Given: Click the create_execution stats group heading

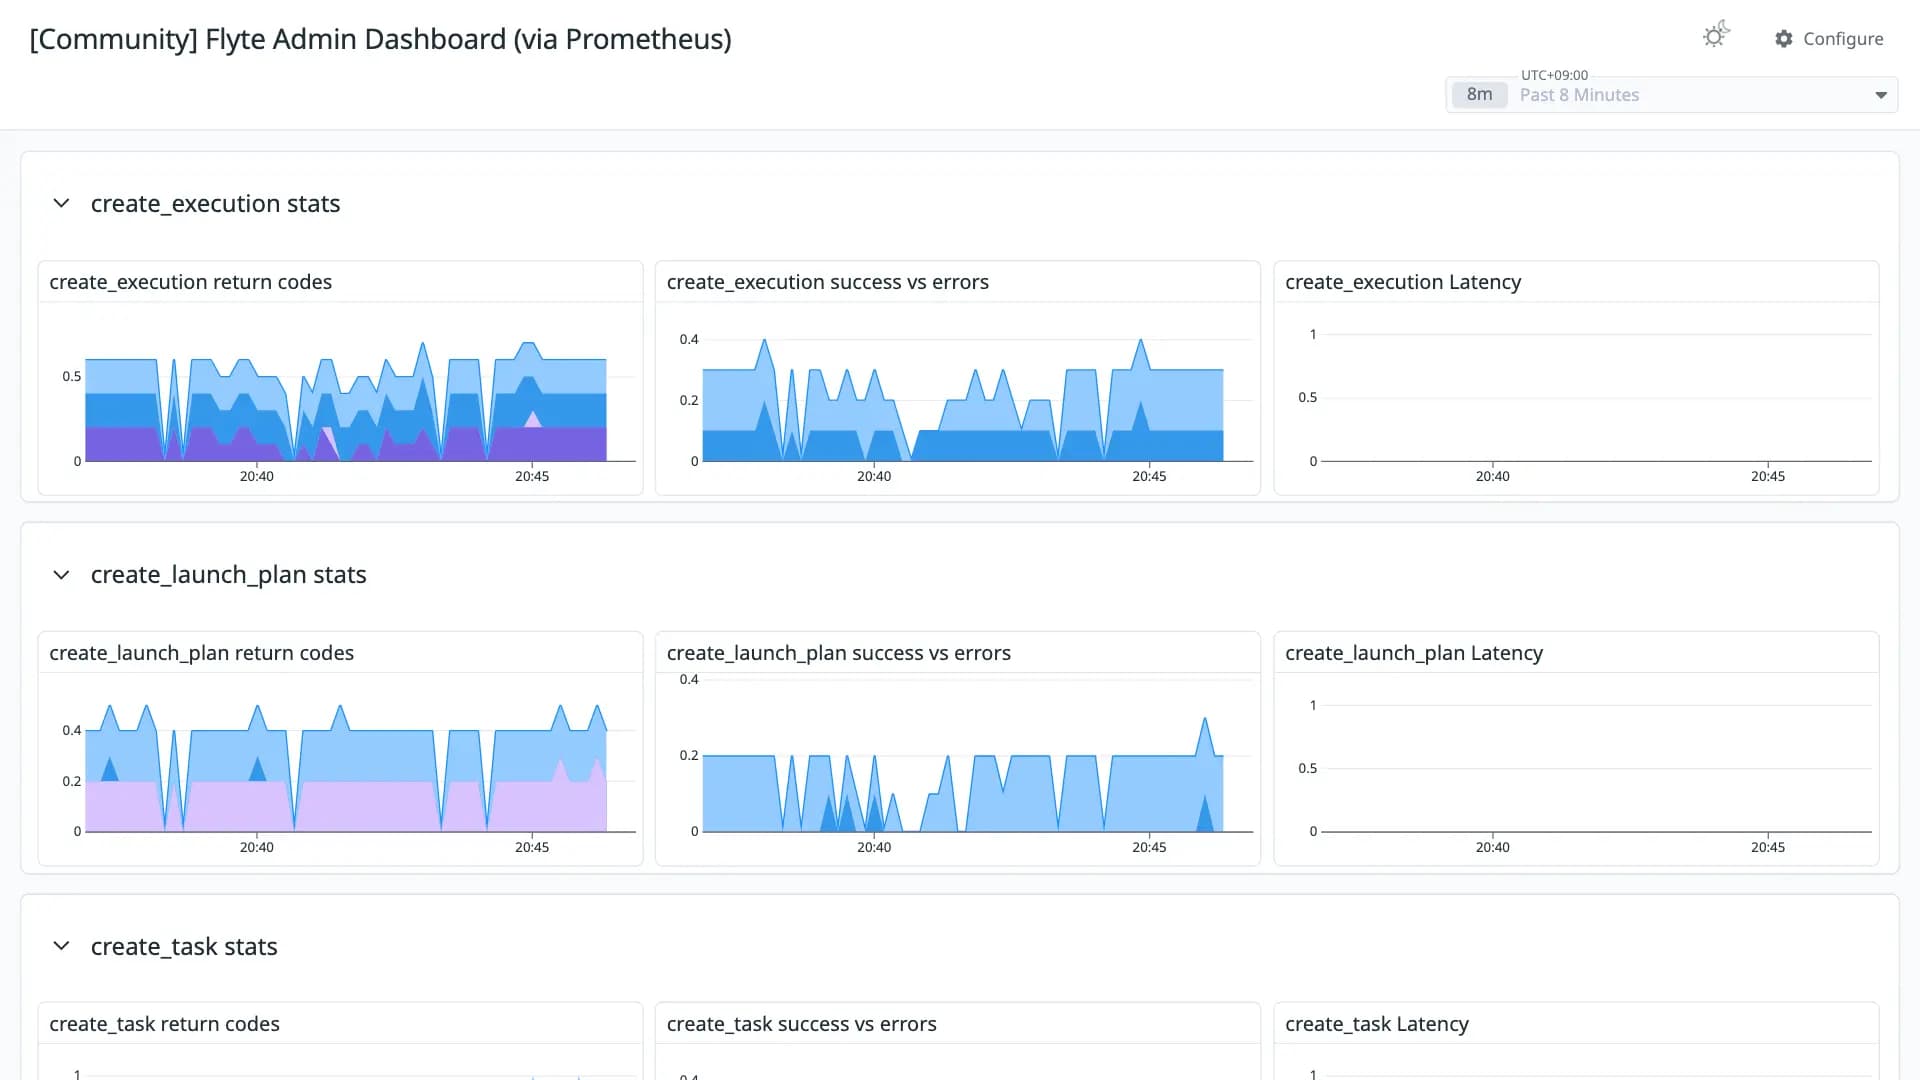Looking at the screenshot, I should point(216,204).
